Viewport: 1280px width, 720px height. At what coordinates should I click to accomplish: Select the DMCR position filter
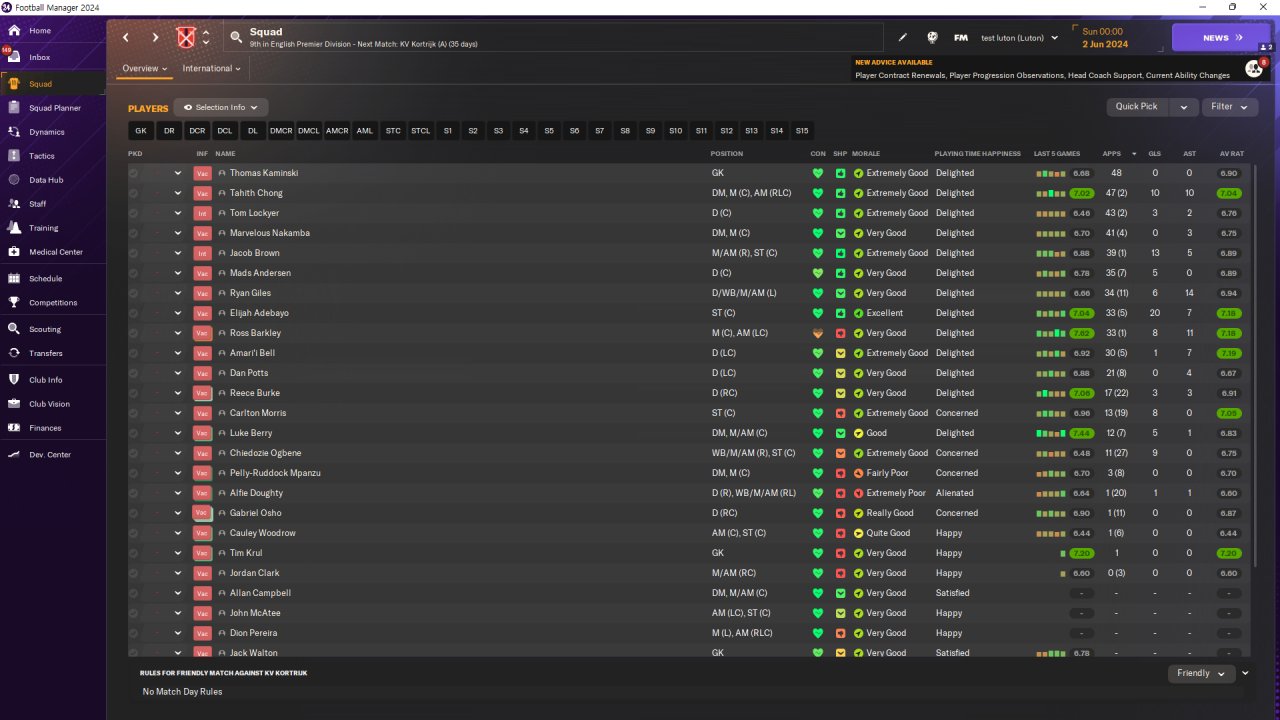click(281, 131)
